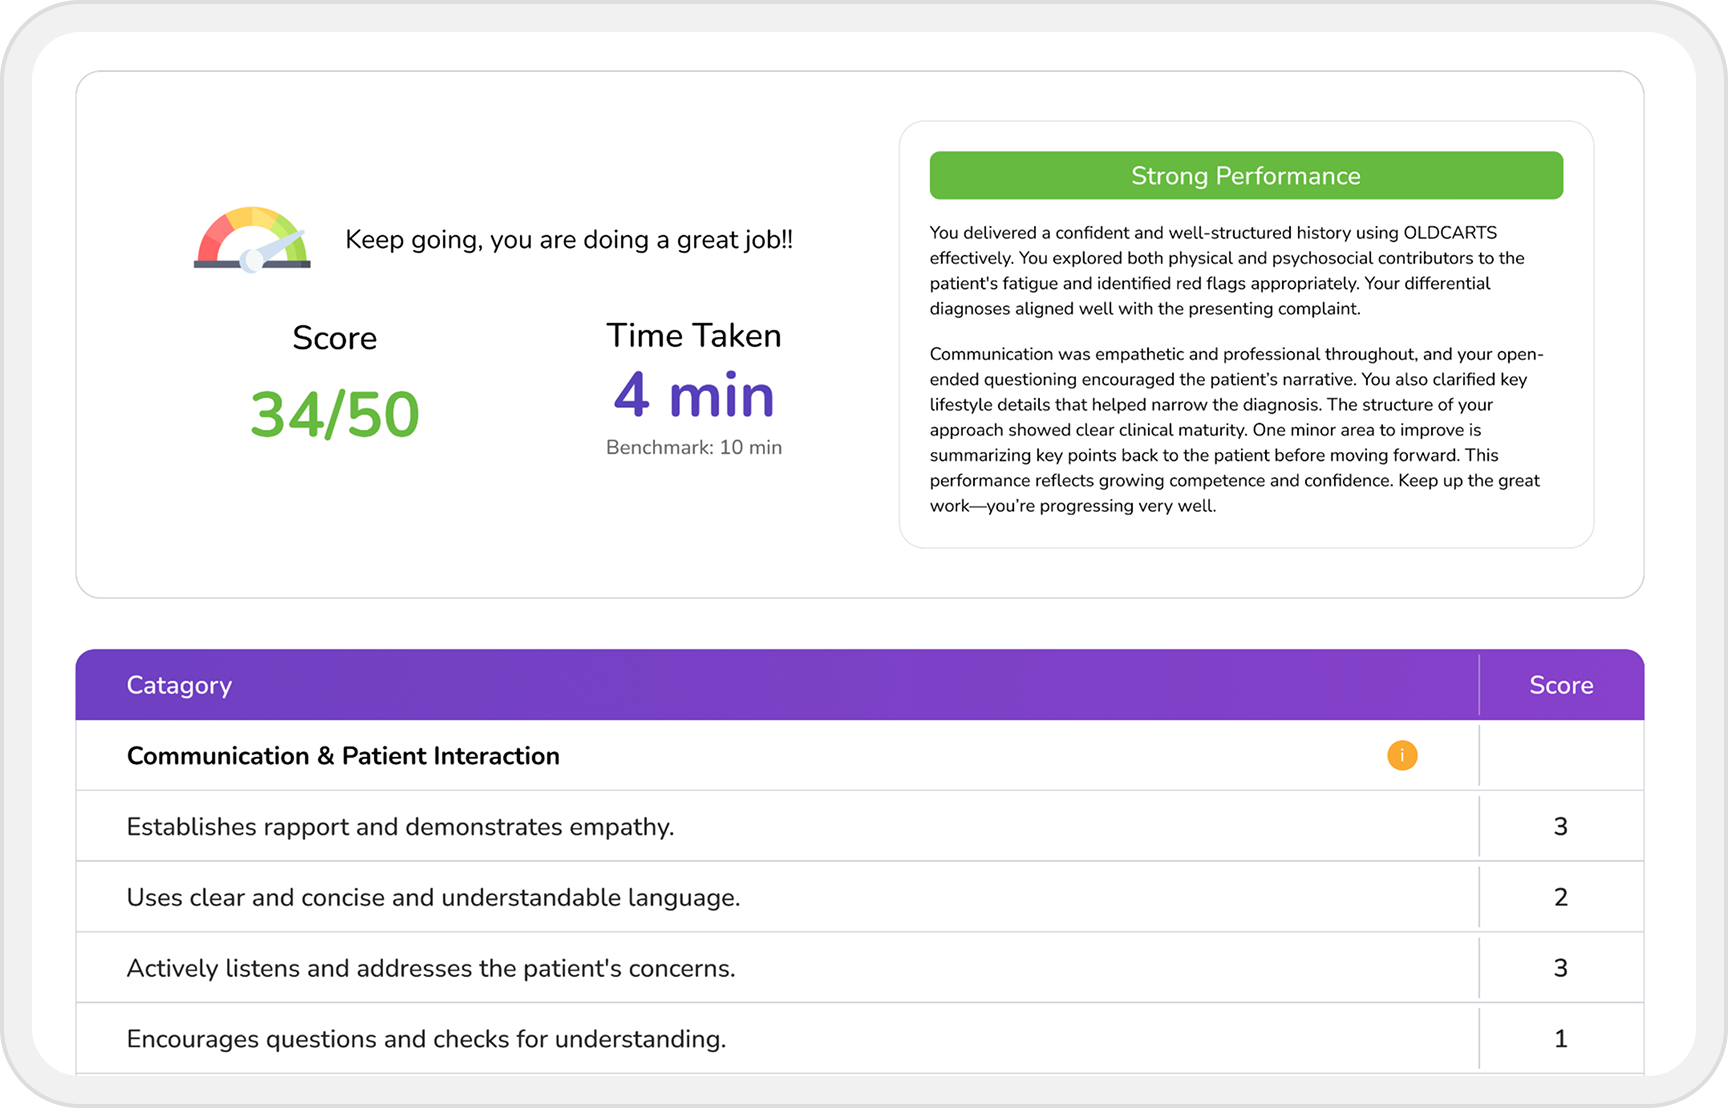
Task: Click the 'Time Taken' label
Action: click(694, 335)
